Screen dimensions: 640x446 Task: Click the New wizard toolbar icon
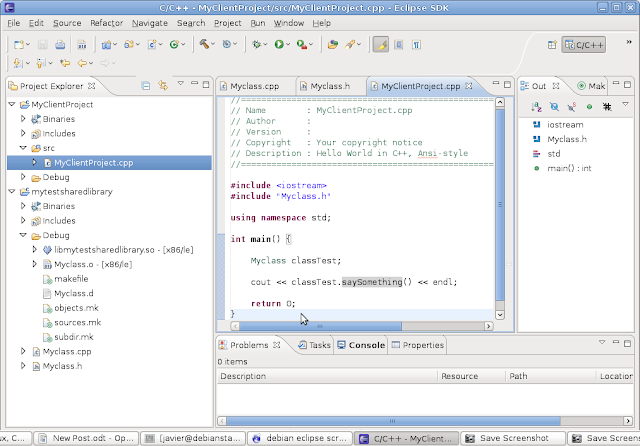[x=18, y=44]
